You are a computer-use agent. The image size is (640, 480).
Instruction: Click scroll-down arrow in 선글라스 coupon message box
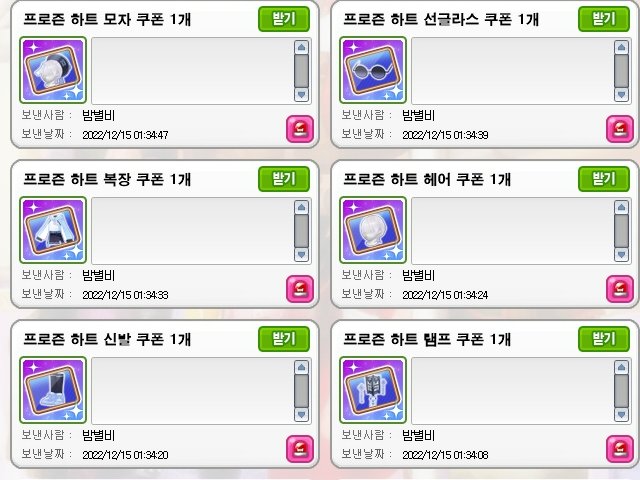(x=622, y=95)
